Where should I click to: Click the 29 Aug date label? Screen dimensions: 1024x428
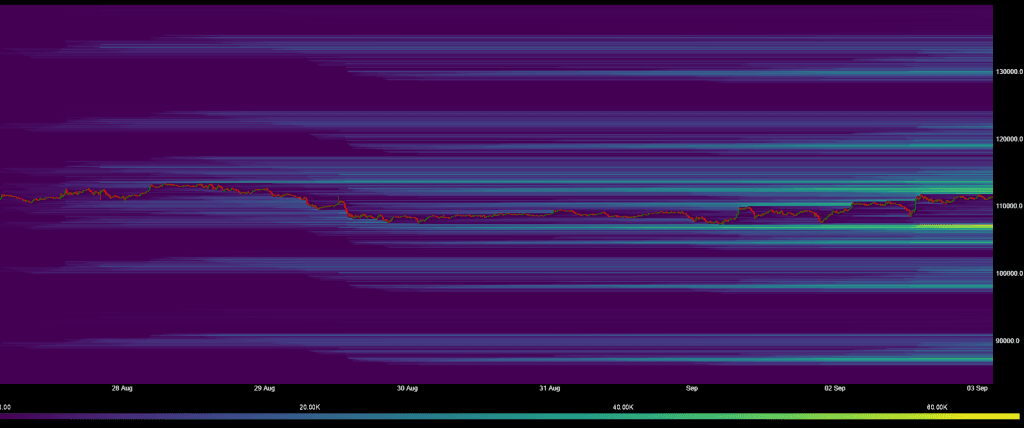click(x=264, y=387)
